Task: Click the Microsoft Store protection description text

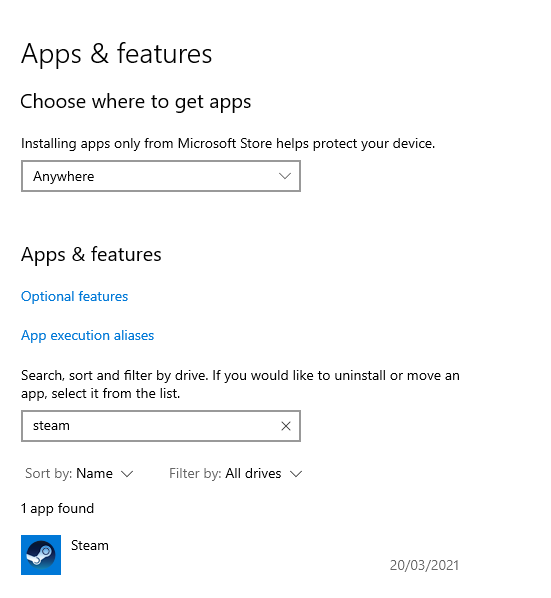Action: coord(228,143)
